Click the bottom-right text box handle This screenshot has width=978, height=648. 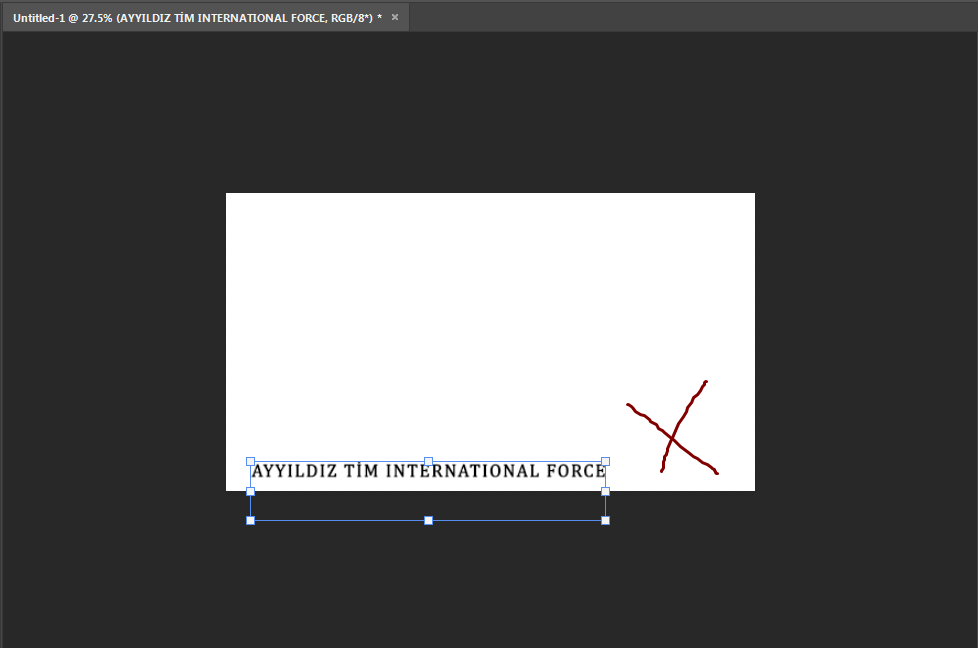click(605, 520)
